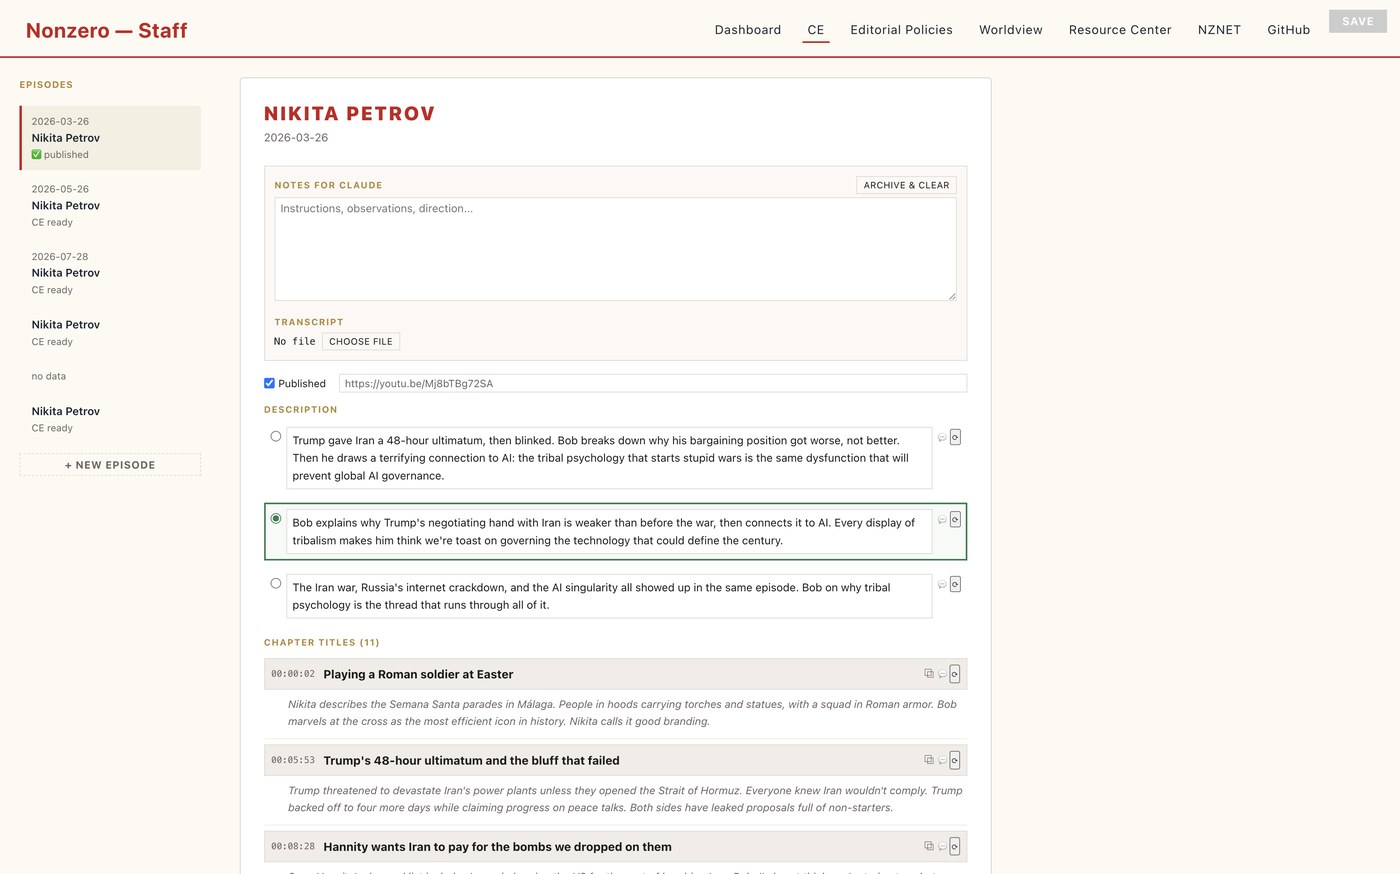Comment on 'Playing a Roman soldier at Easter' chapter
Screen dimensions: 1400x874
coord(942,674)
